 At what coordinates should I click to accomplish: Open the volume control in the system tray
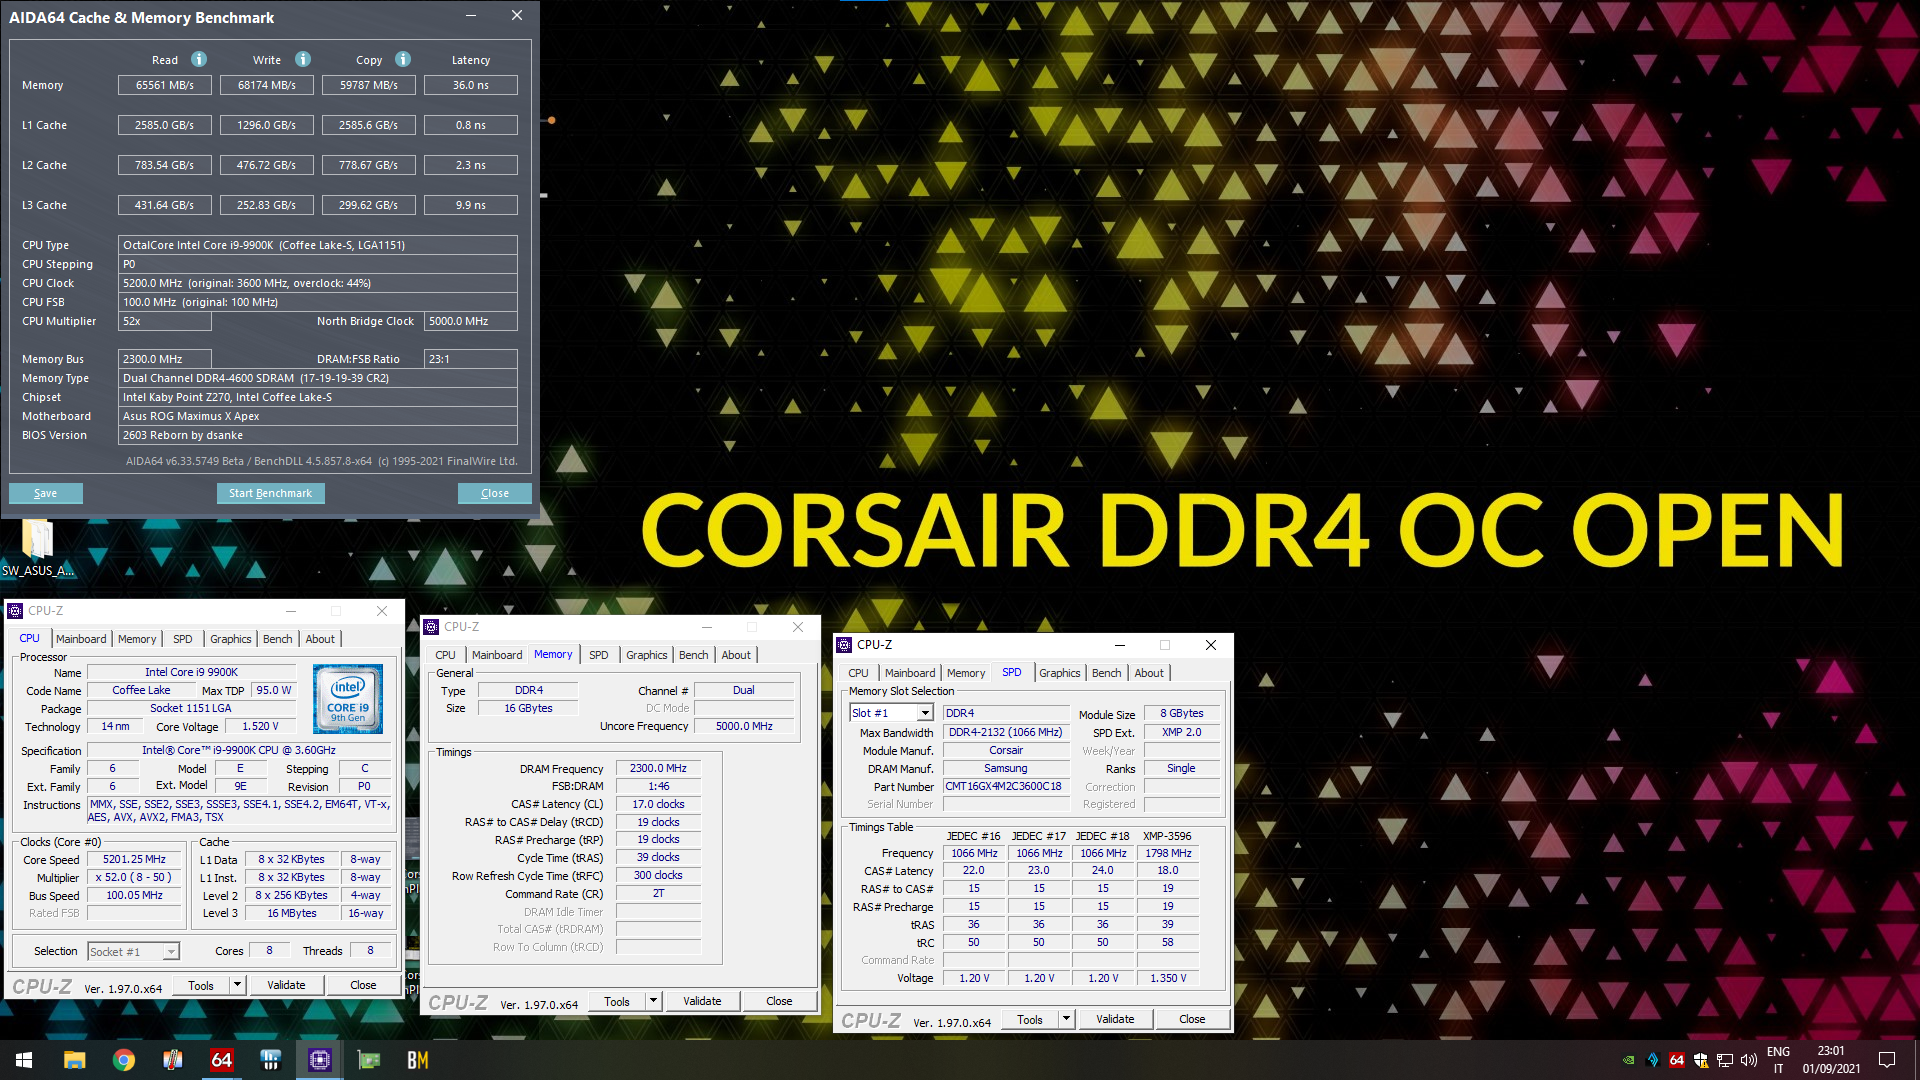1749,1060
